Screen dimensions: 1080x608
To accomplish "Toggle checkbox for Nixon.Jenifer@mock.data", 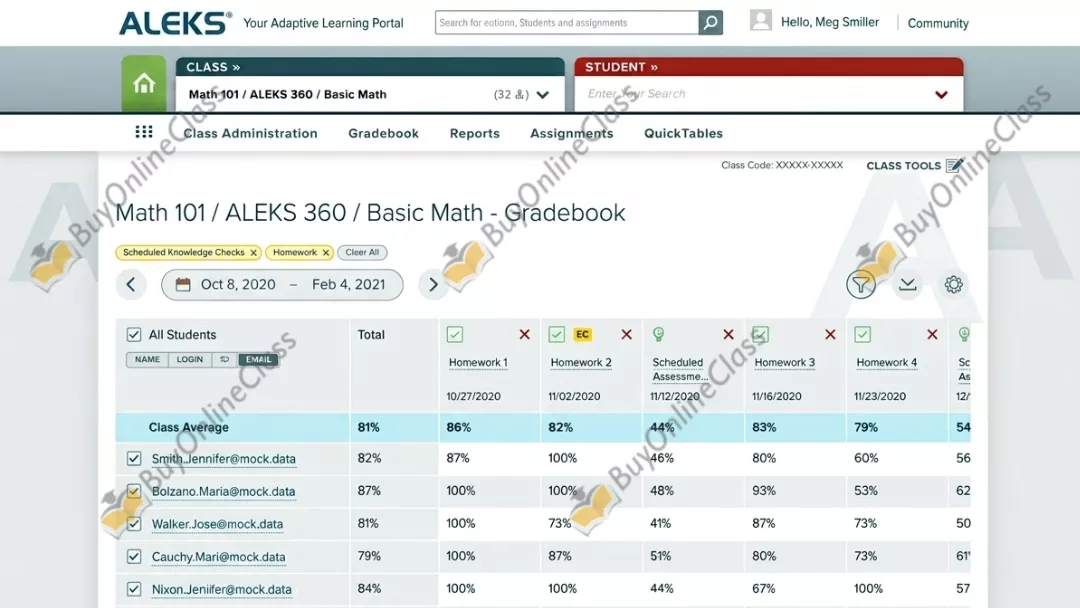I will coord(134,589).
